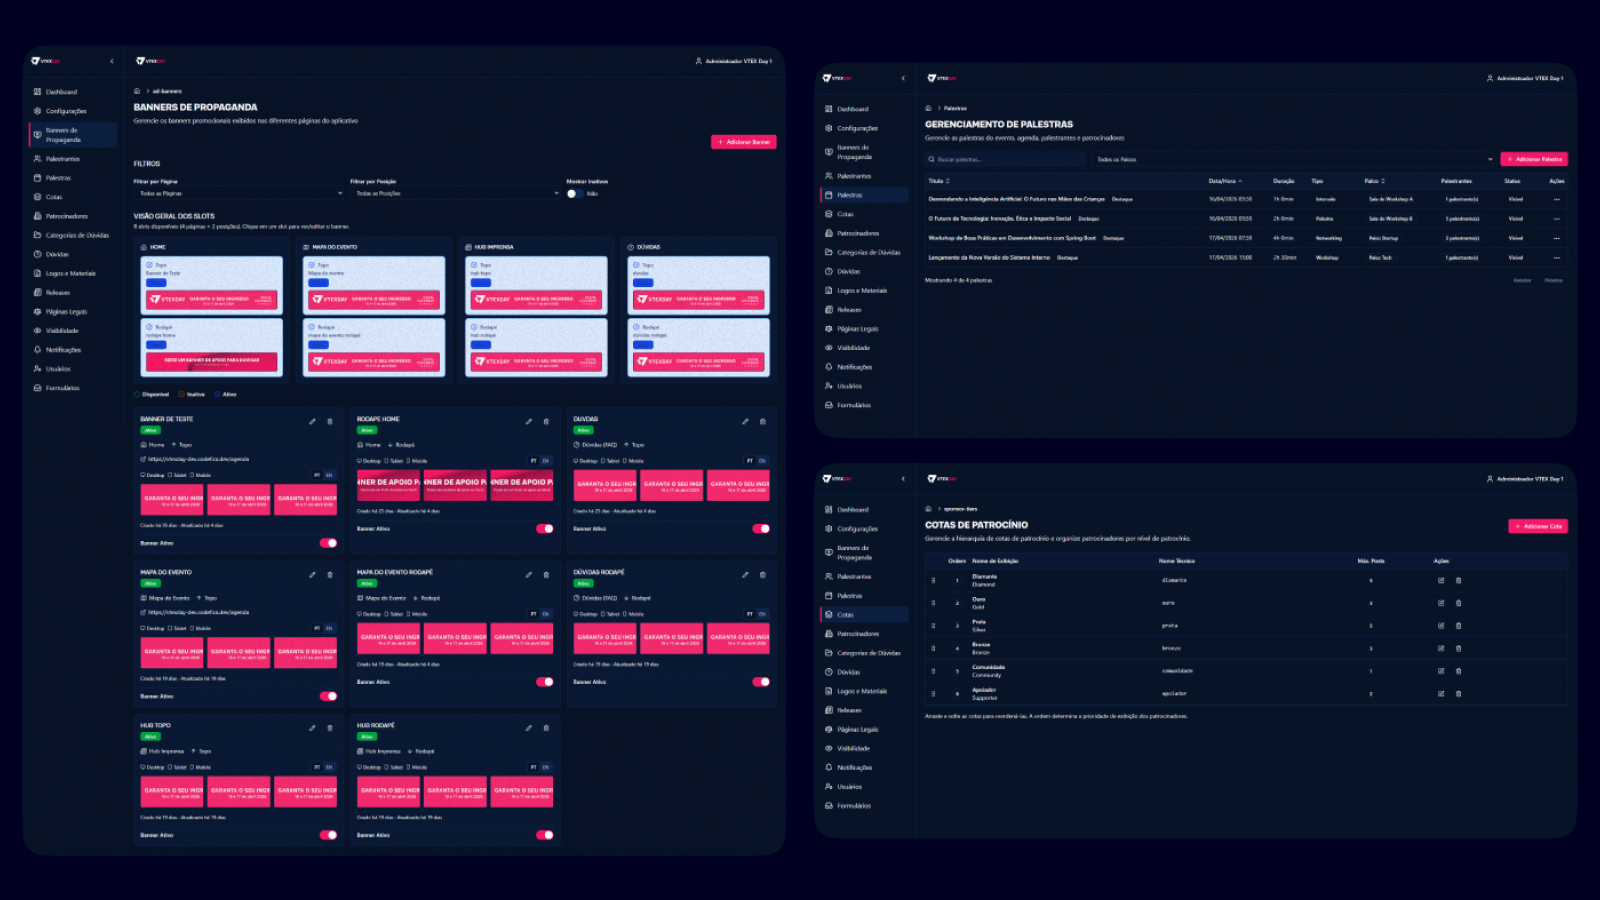Image resolution: width=1600 pixels, height=900 pixels.
Task: Edit the Banner de Teste card via pencil icon
Action: pyautogui.click(x=312, y=421)
